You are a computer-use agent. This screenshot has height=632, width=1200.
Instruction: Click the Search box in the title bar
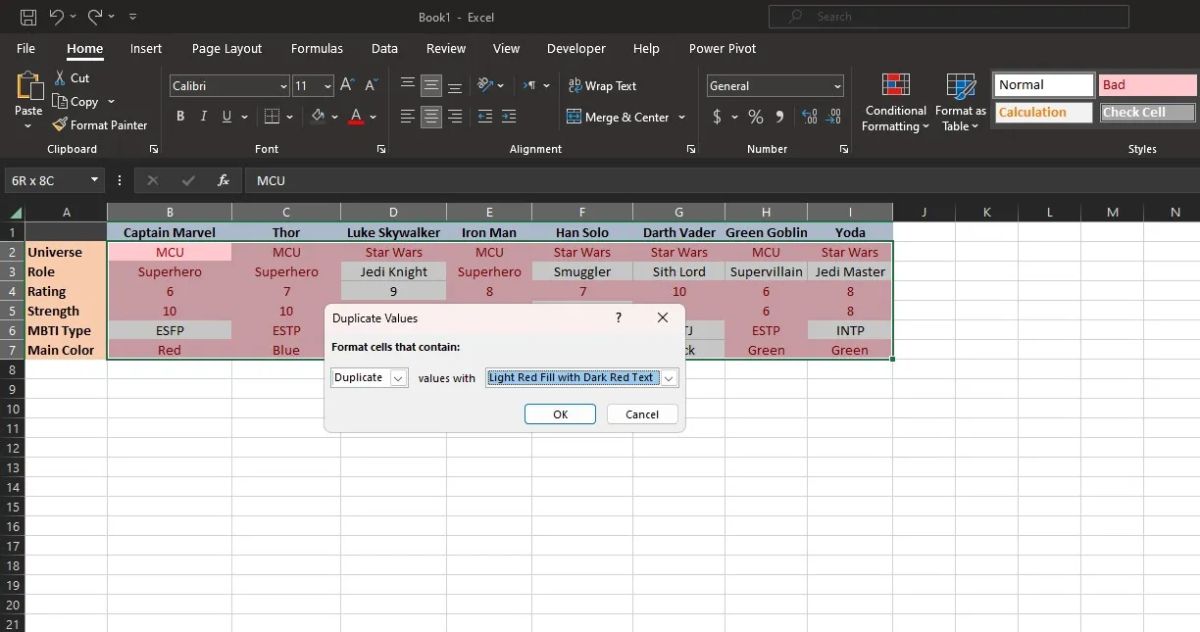[x=947, y=16]
